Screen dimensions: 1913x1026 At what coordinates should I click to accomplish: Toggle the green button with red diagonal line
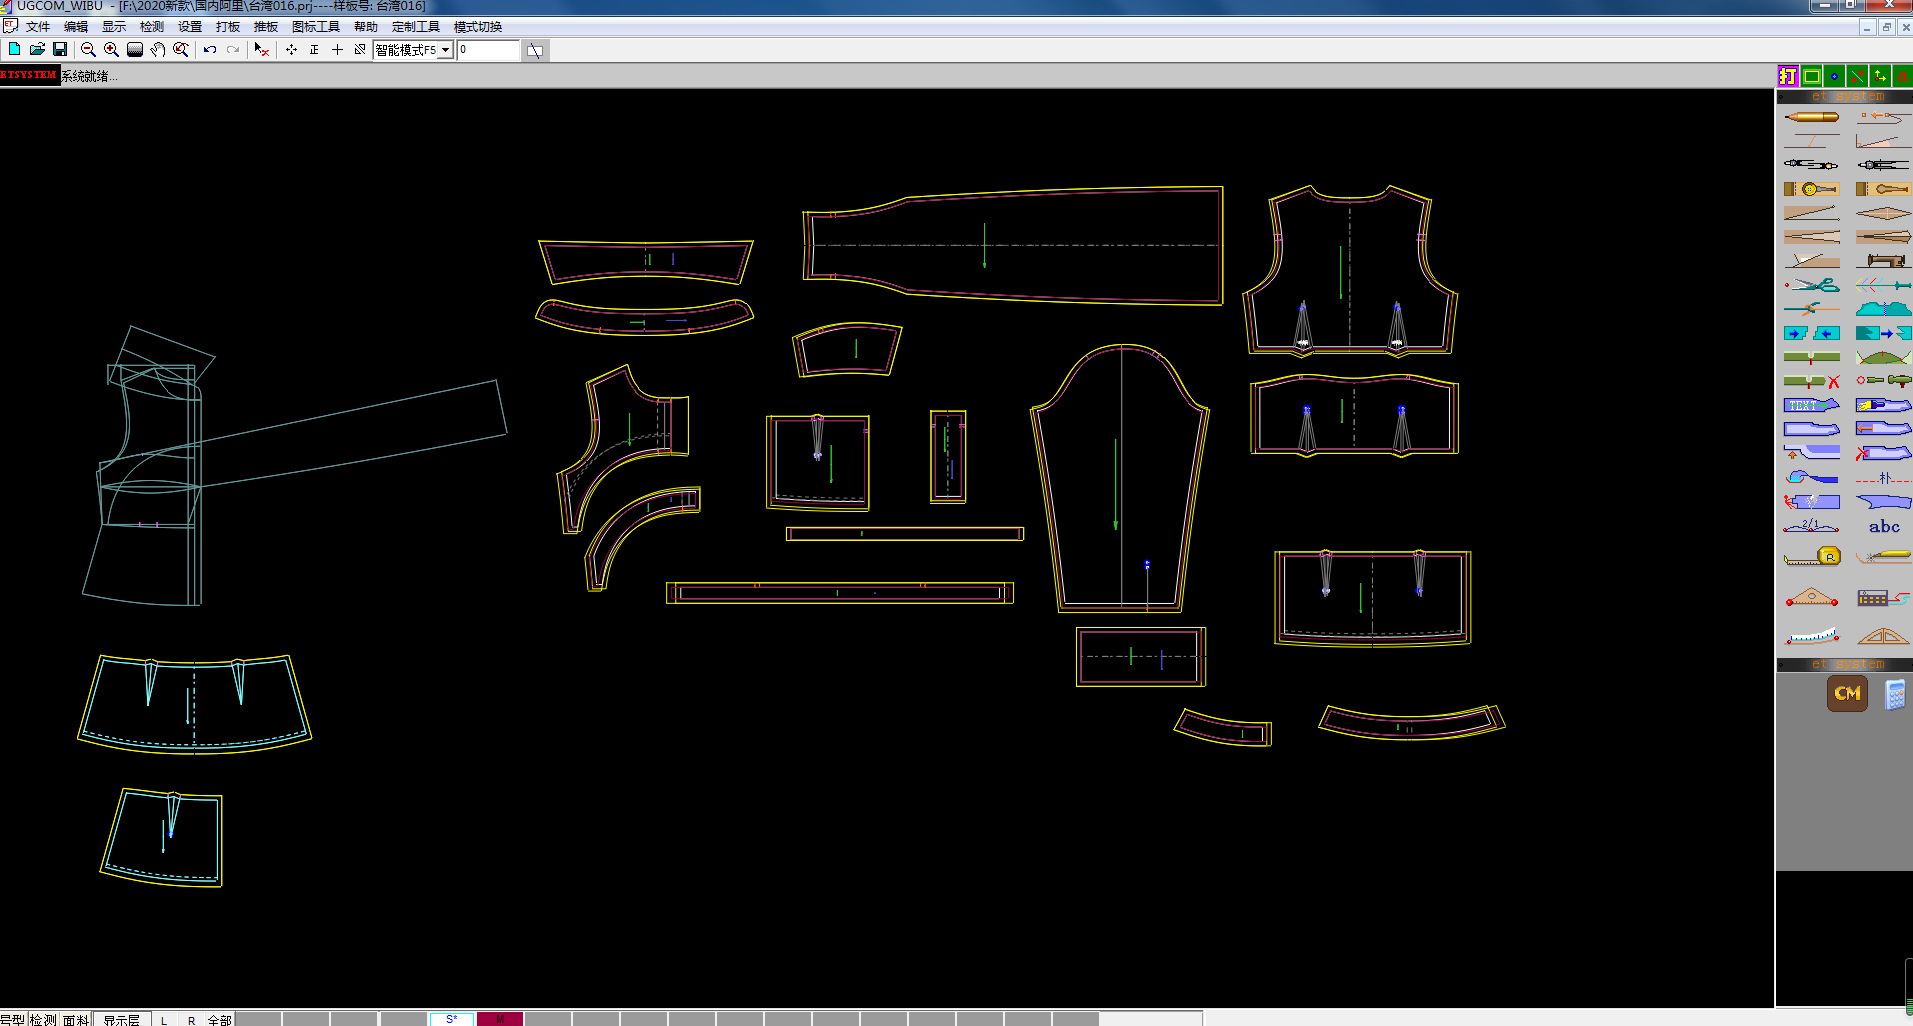(1857, 76)
